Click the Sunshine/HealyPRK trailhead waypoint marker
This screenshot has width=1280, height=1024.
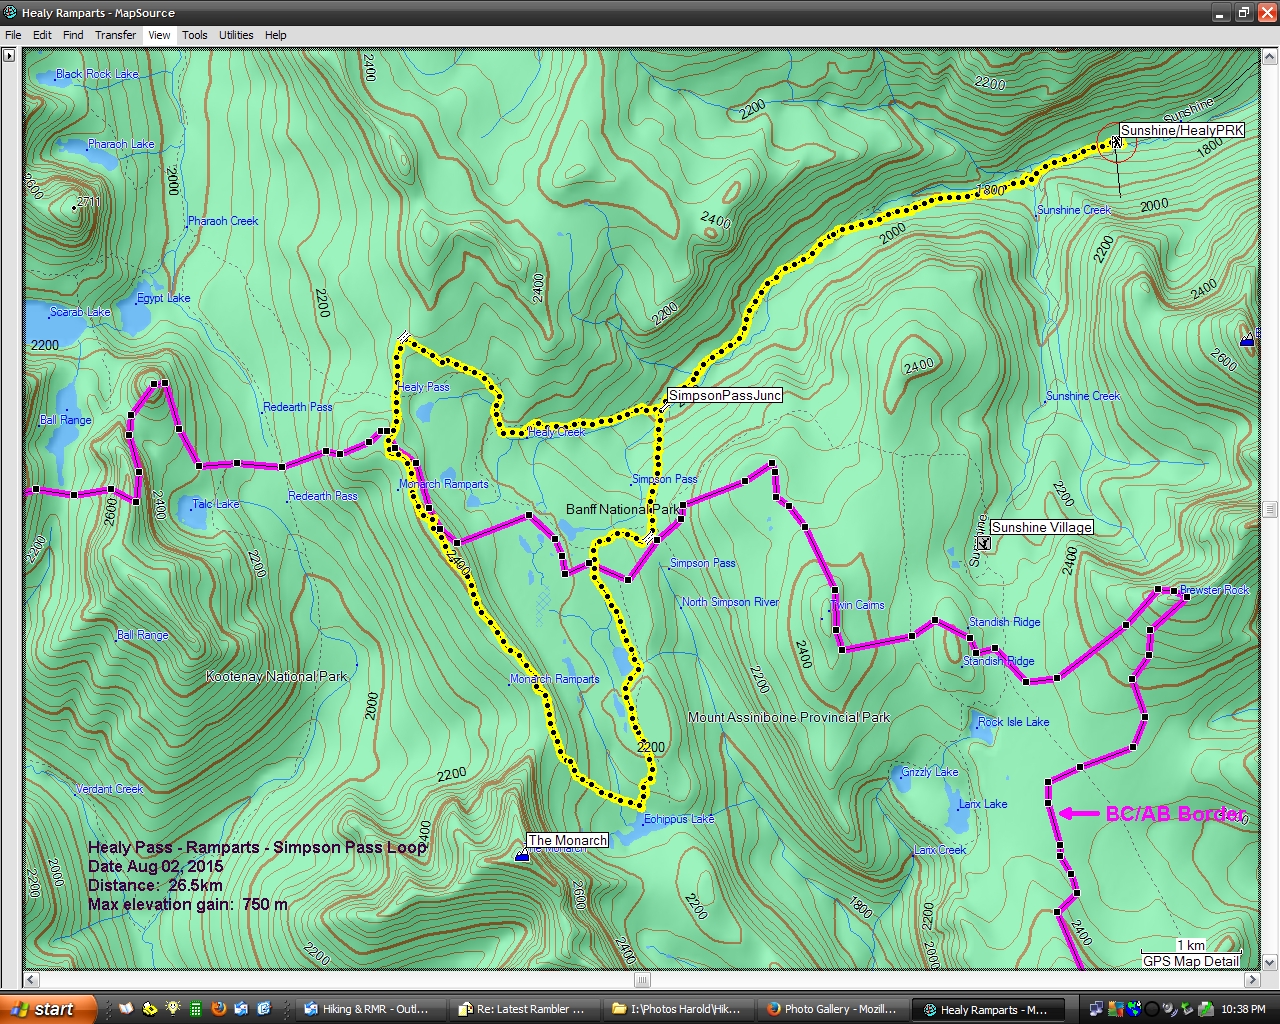1116,143
